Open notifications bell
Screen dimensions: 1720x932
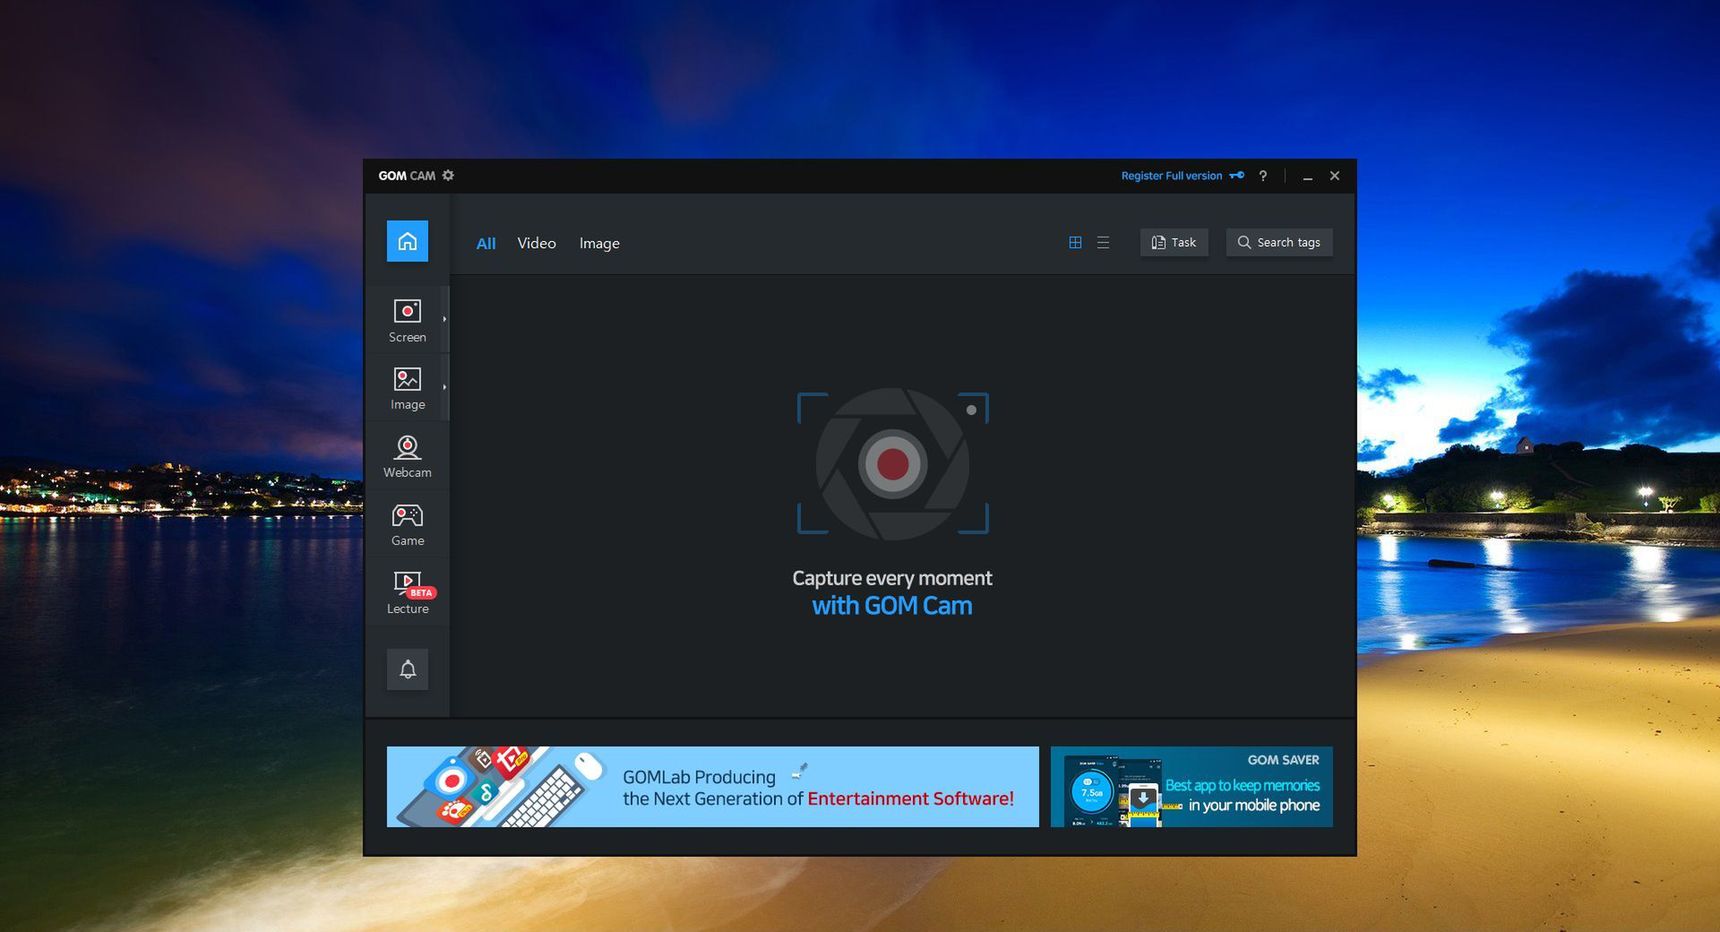pos(407,669)
